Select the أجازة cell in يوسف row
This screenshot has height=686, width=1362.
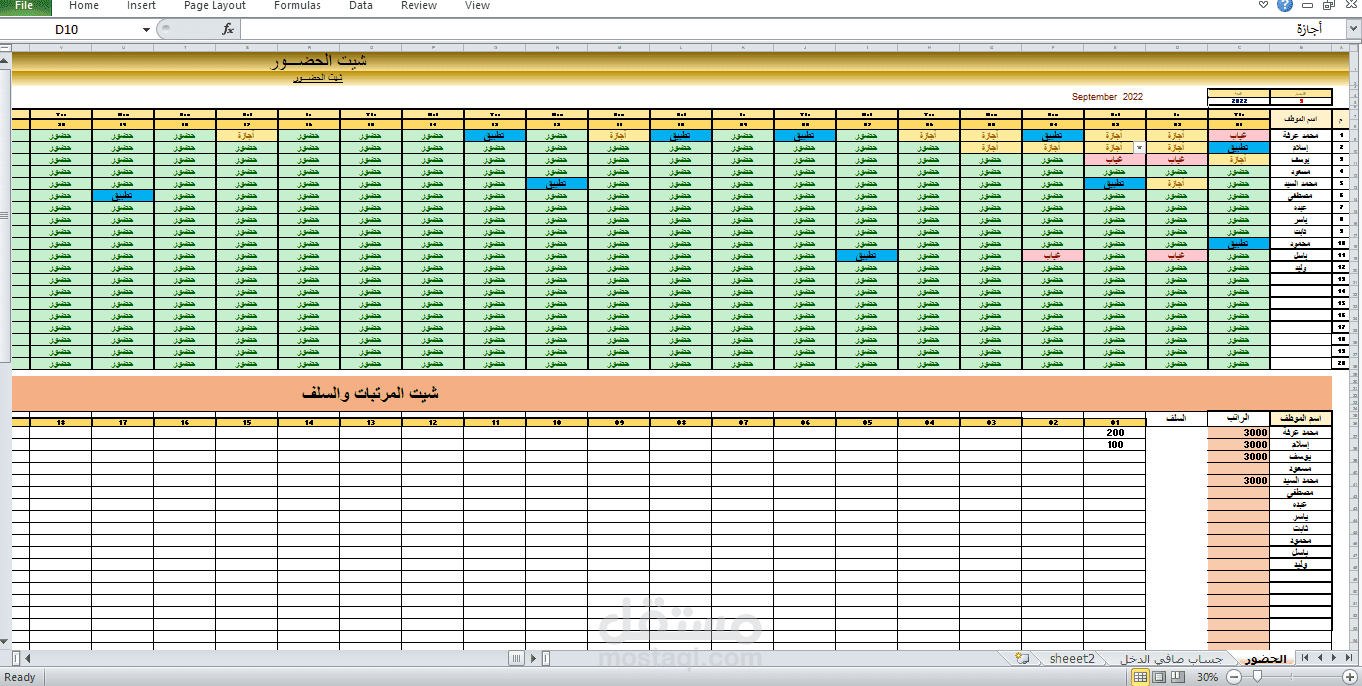pyautogui.click(x=1239, y=159)
